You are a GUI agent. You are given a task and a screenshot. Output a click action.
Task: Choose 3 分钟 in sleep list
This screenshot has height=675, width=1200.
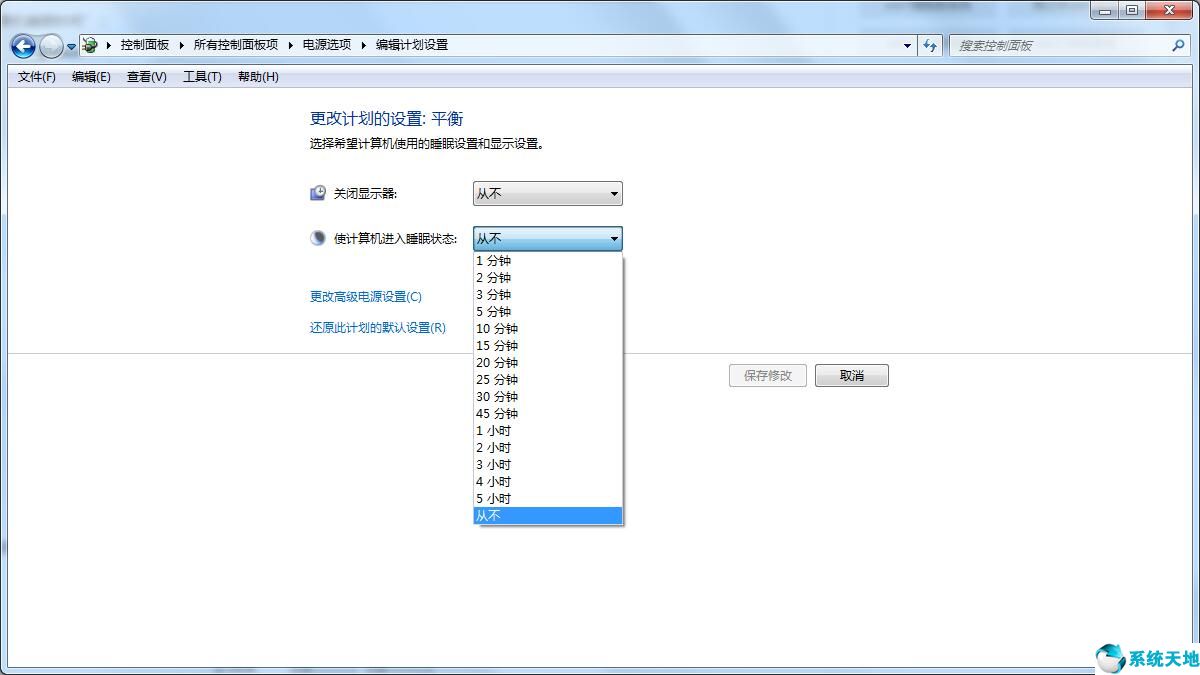(x=547, y=295)
